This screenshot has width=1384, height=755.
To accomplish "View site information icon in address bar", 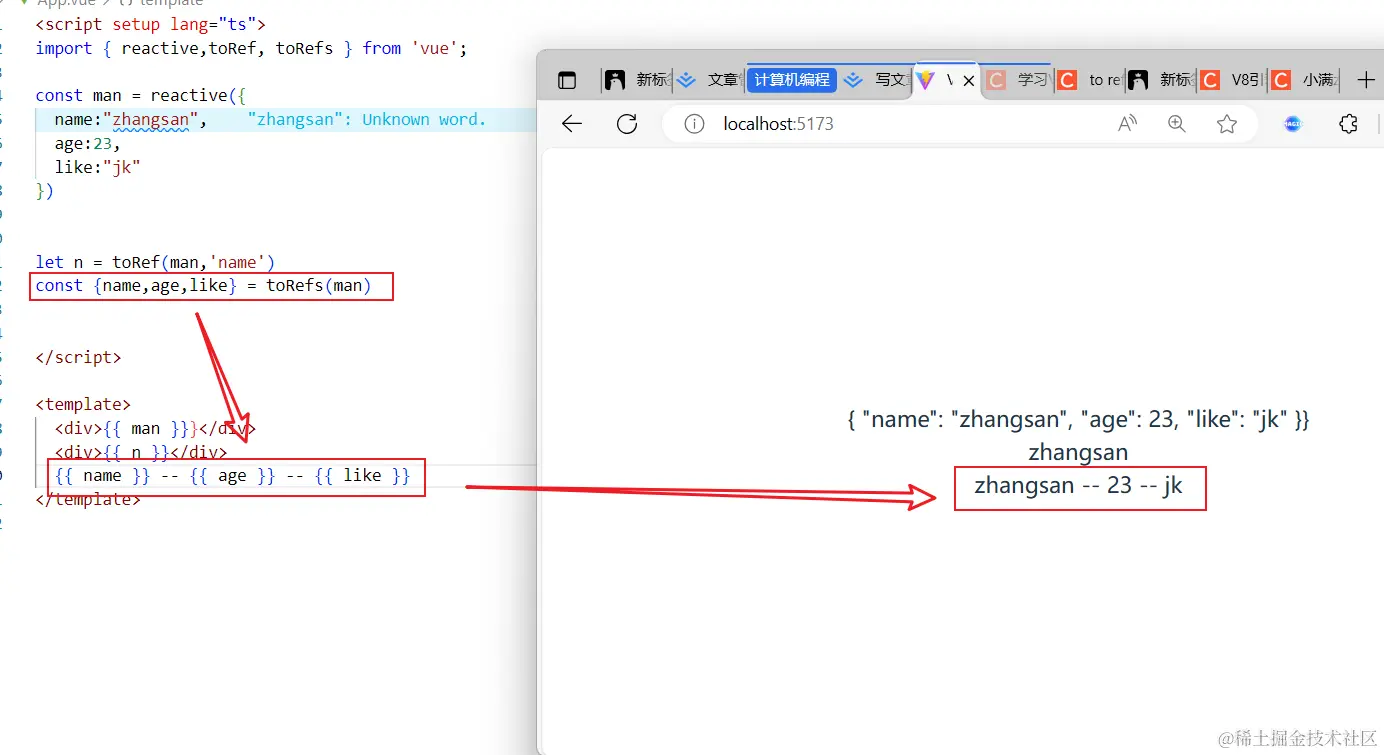I will (694, 124).
